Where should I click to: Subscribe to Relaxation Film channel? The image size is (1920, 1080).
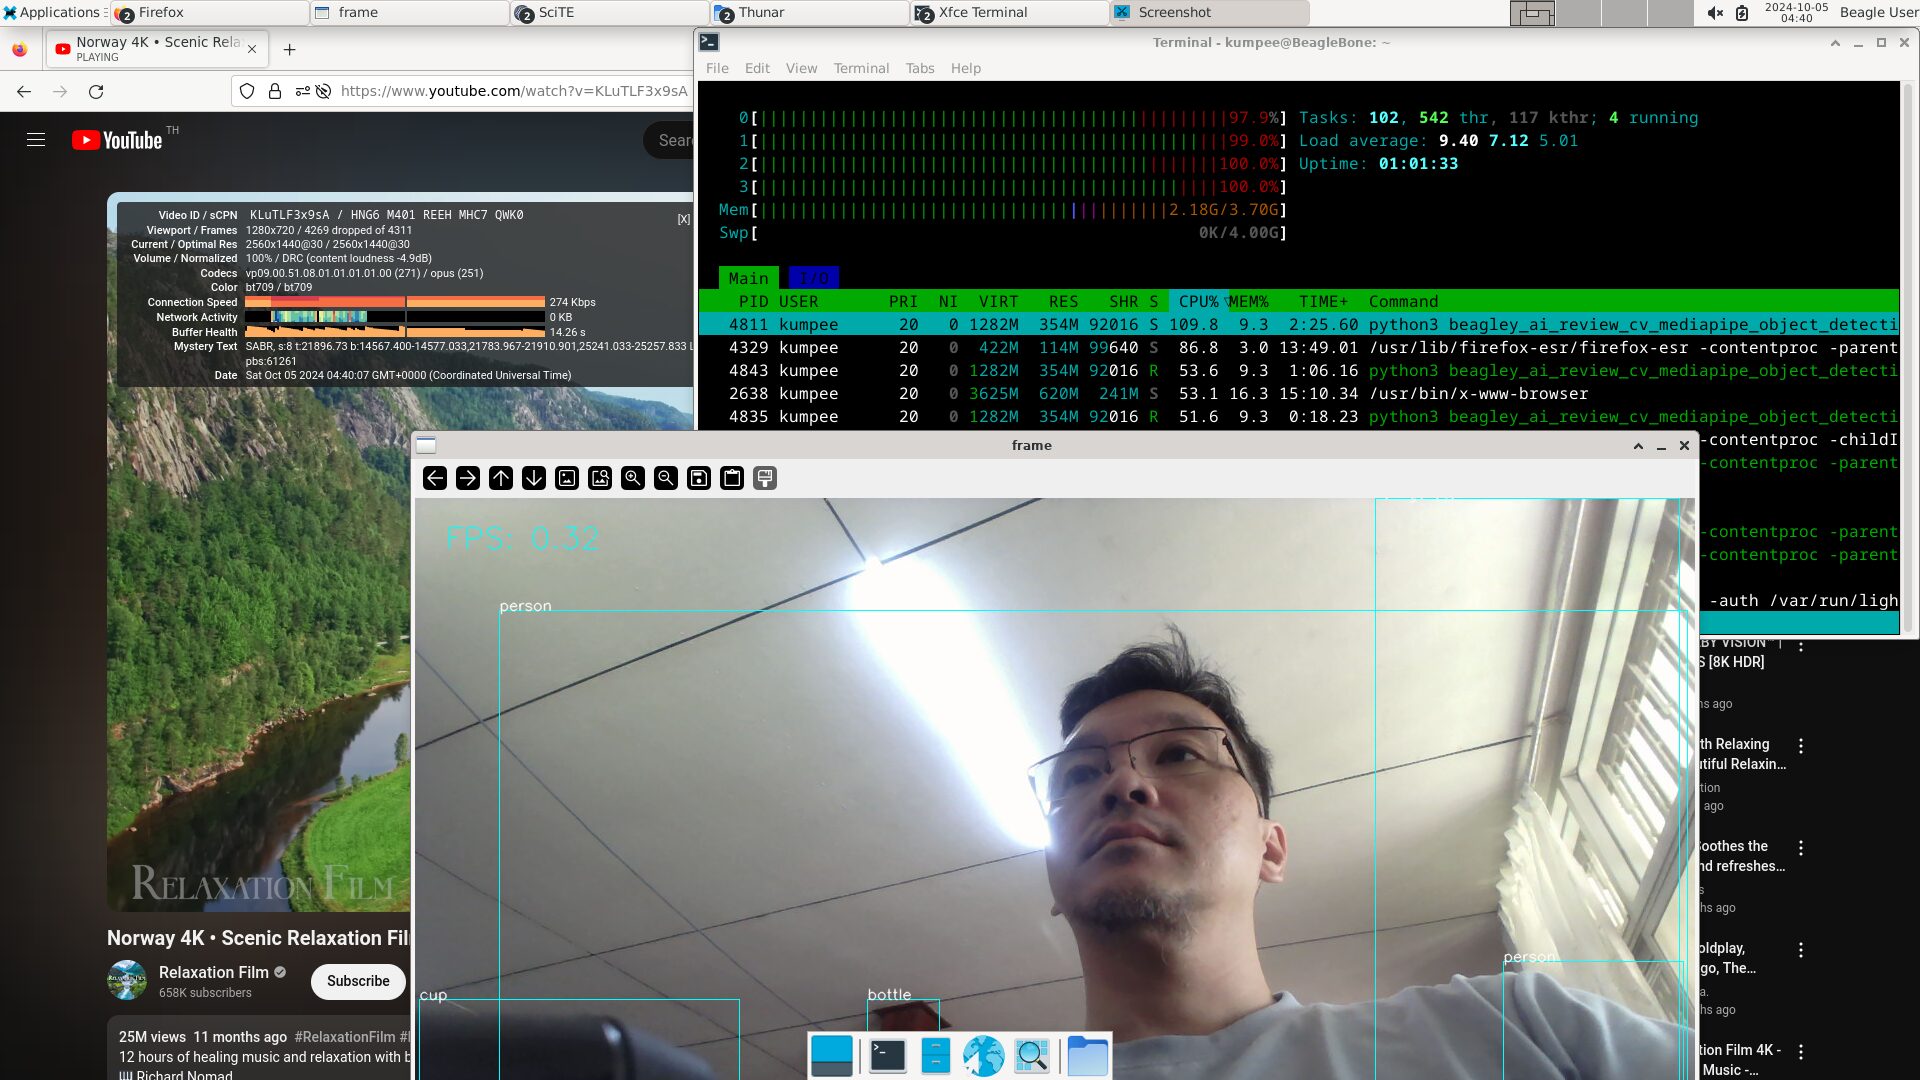[x=358, y=981]
